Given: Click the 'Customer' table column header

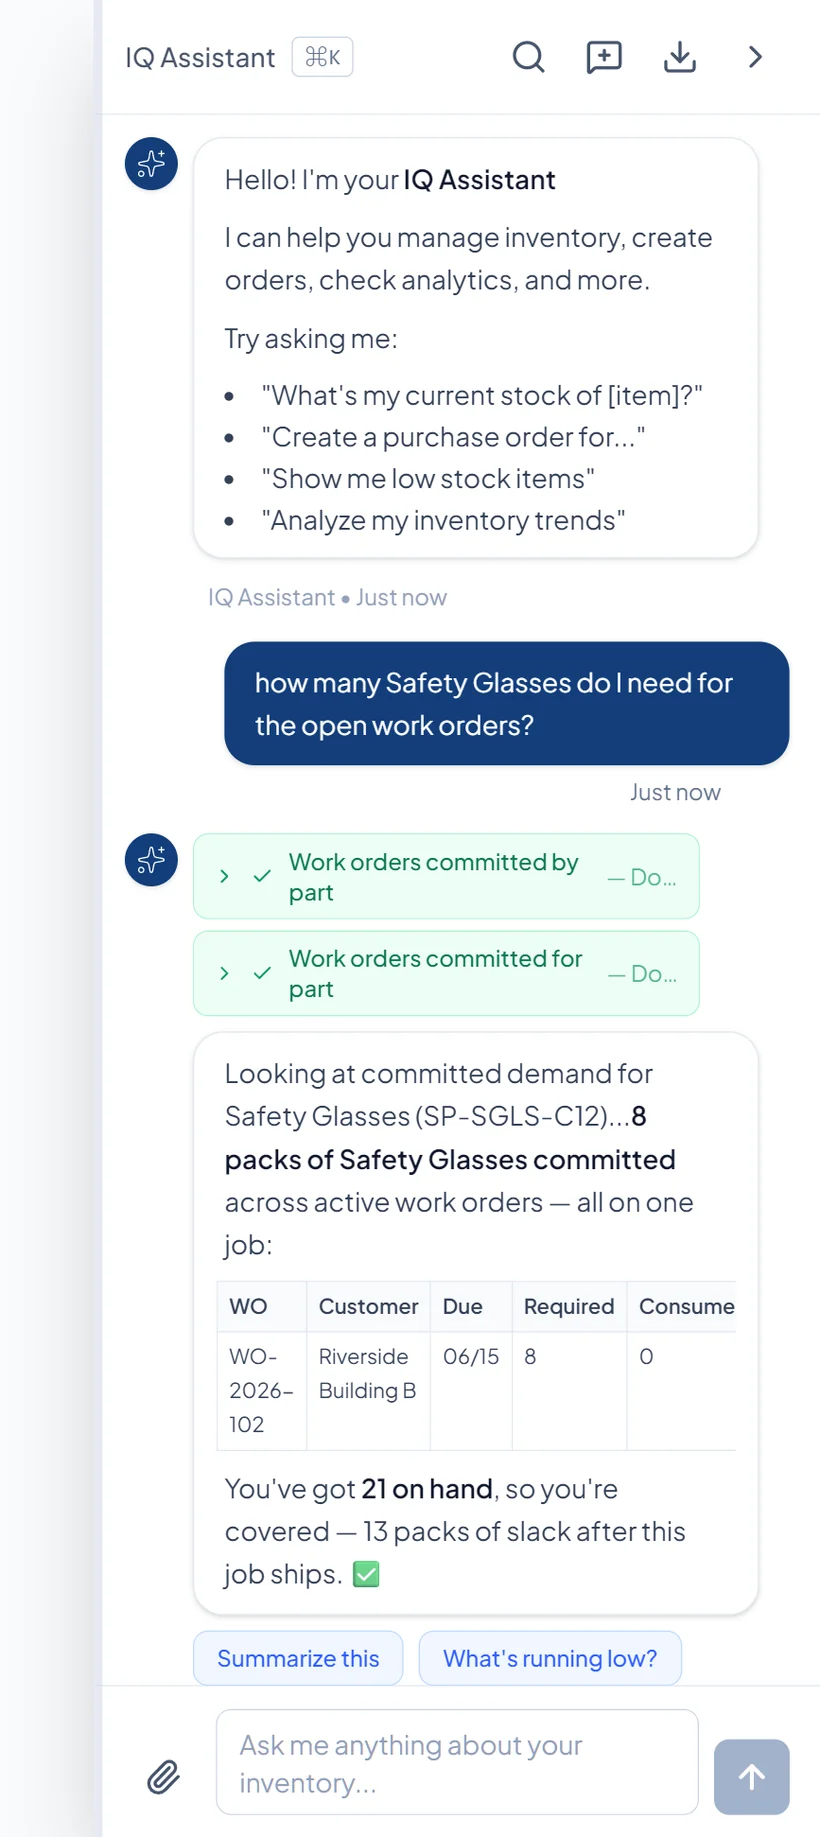Looking at the screenshot, I should (368, 1306).
